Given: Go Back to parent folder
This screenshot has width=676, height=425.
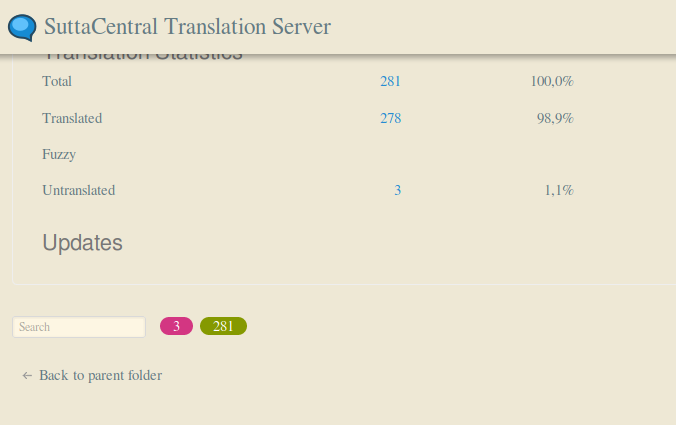Looking at the screenshot, I should pyautogui.click(x=92, y=375).
